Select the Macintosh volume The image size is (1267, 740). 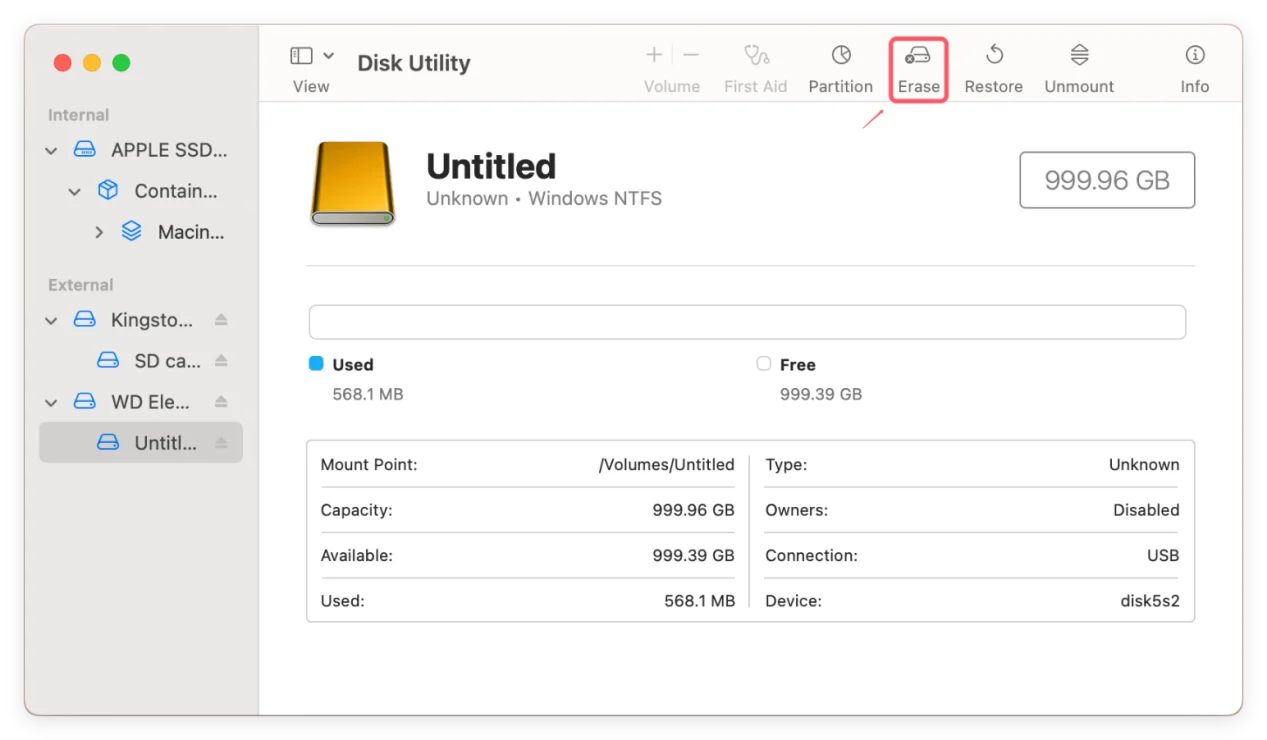(x=141, y=232)
